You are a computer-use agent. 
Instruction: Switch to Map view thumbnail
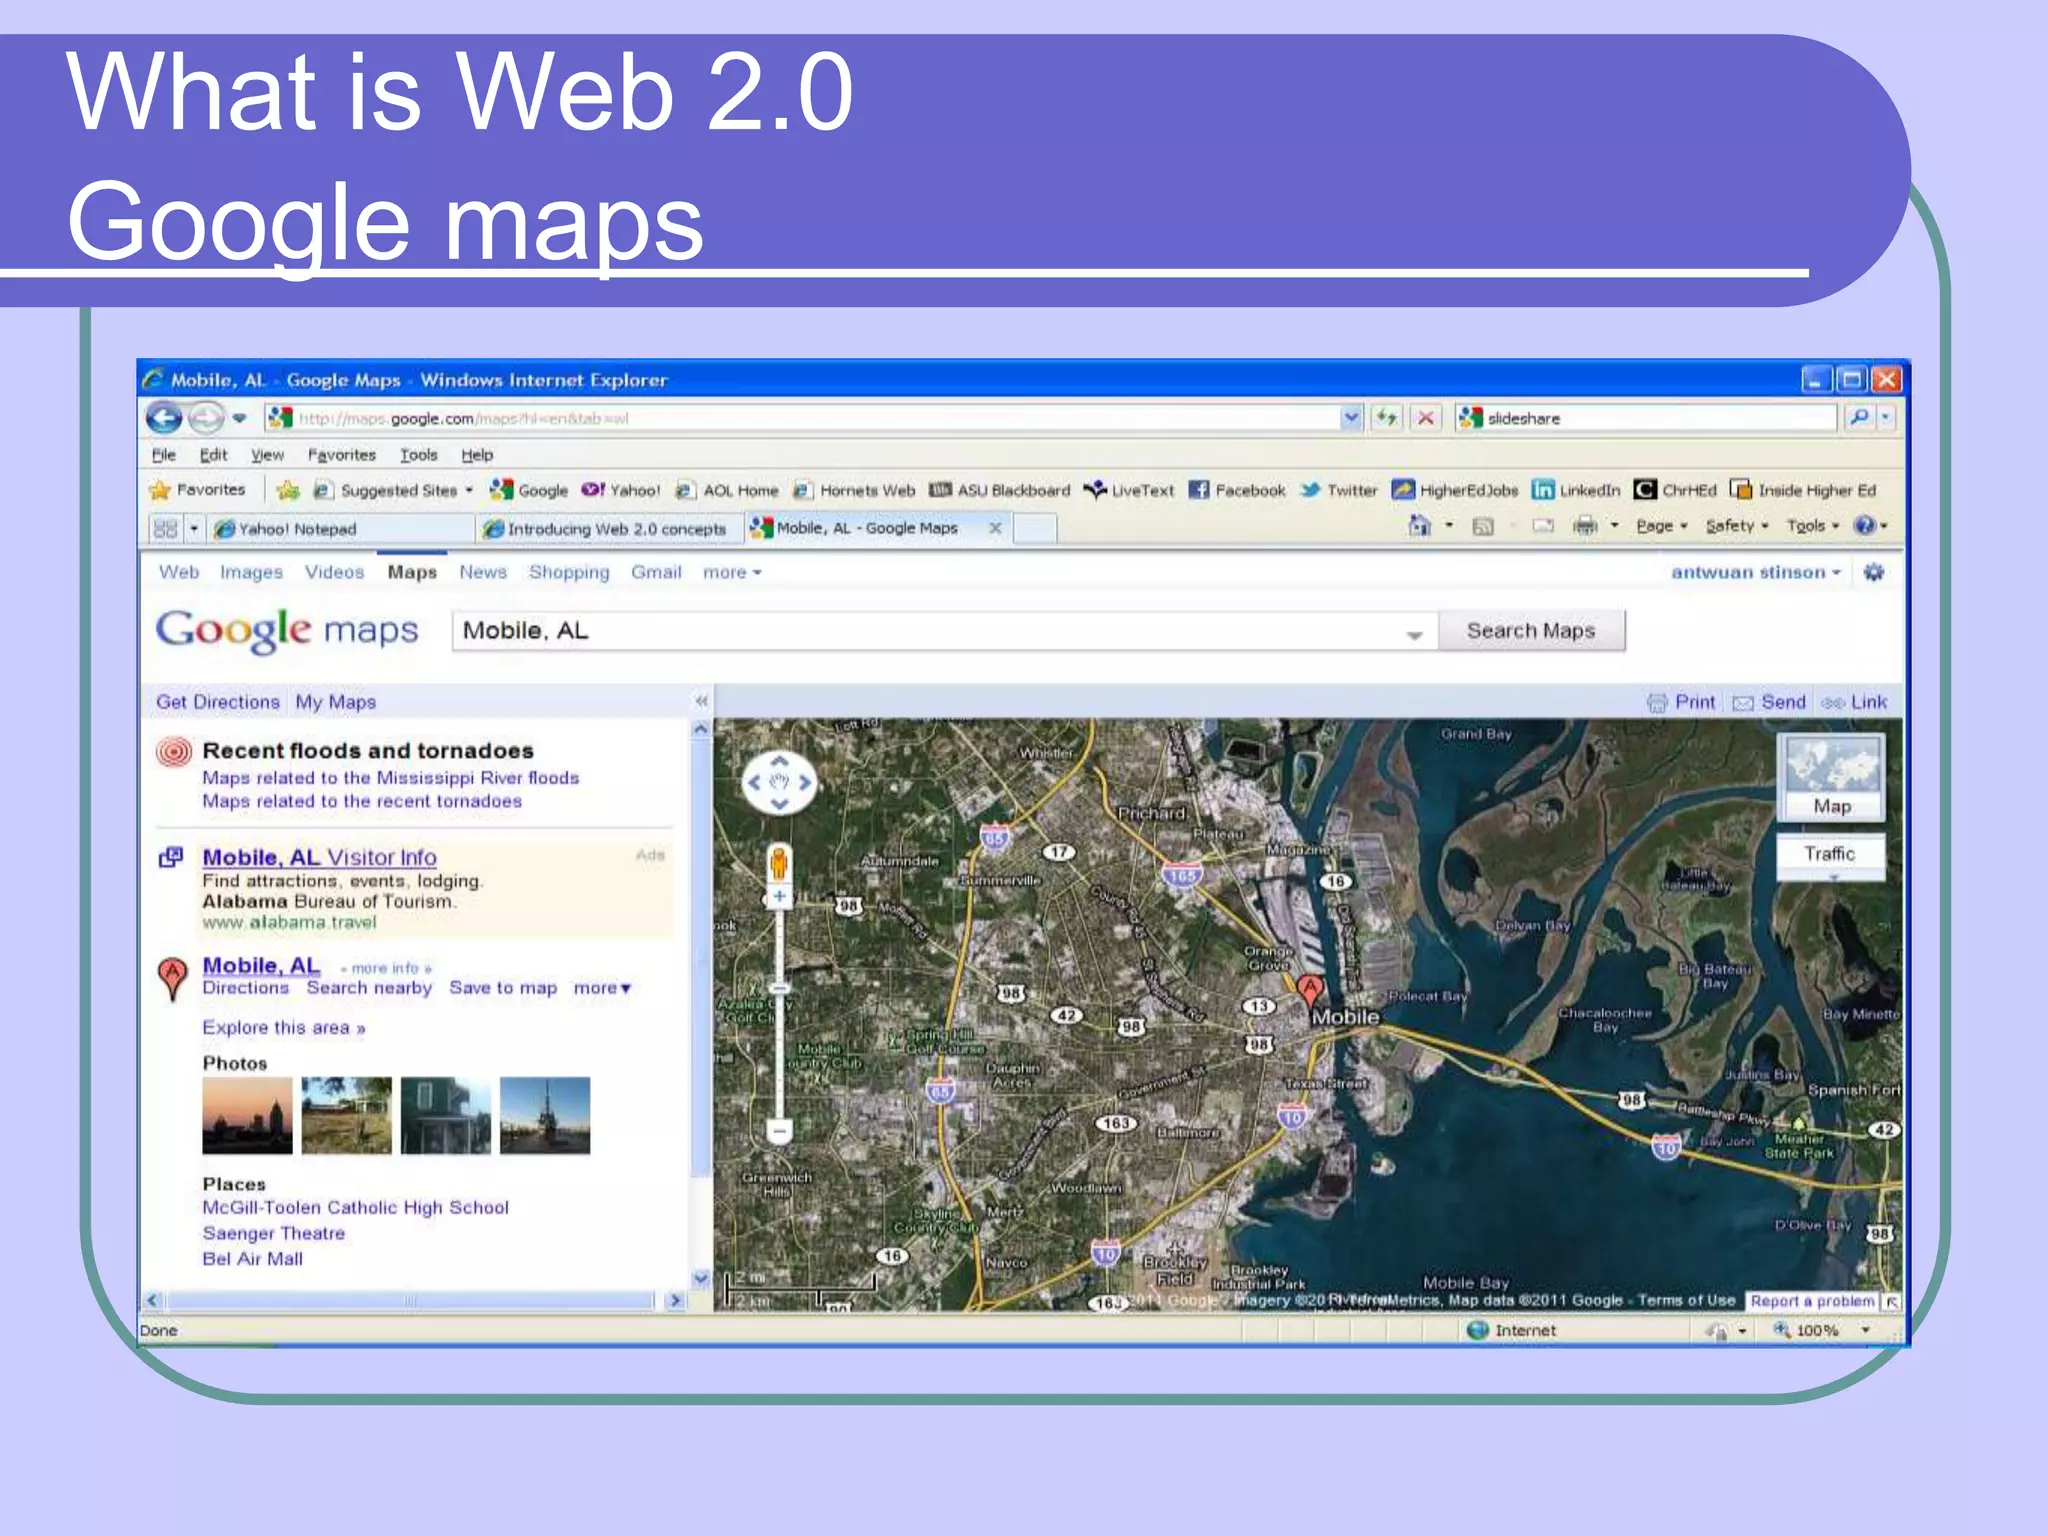1832,777
